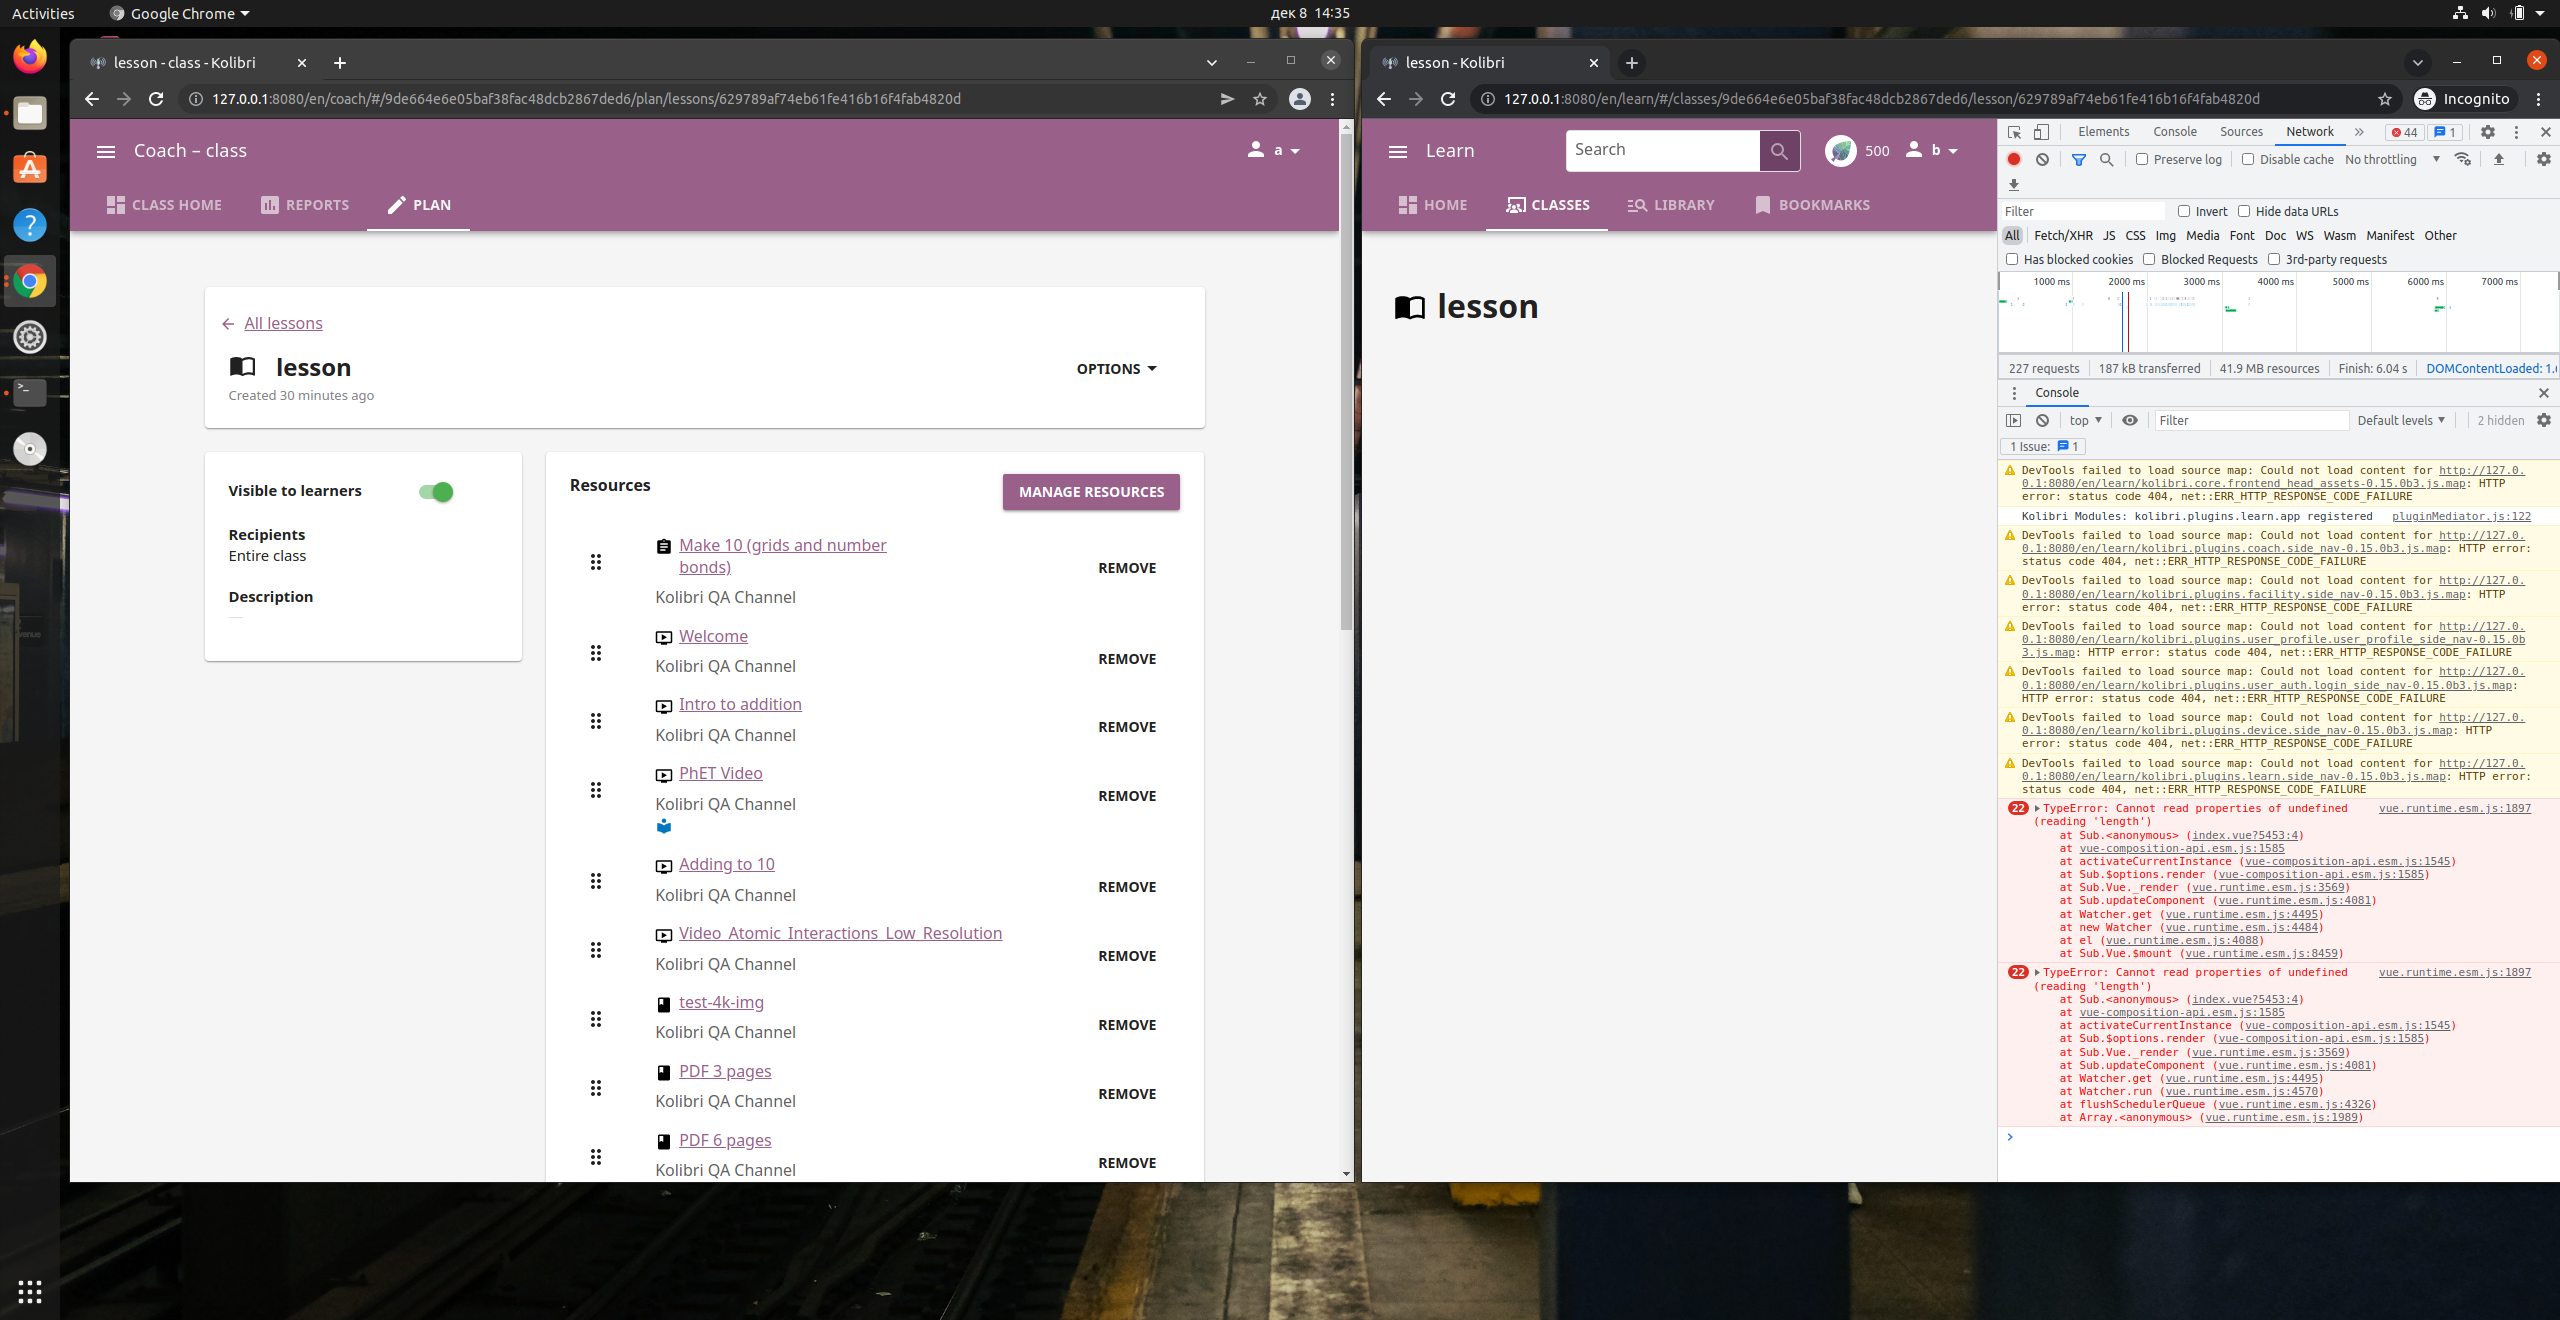Click the Network filter funnel icon
The image size is (2560, 1320).
pyautogui.click(x=2079, y=159)
